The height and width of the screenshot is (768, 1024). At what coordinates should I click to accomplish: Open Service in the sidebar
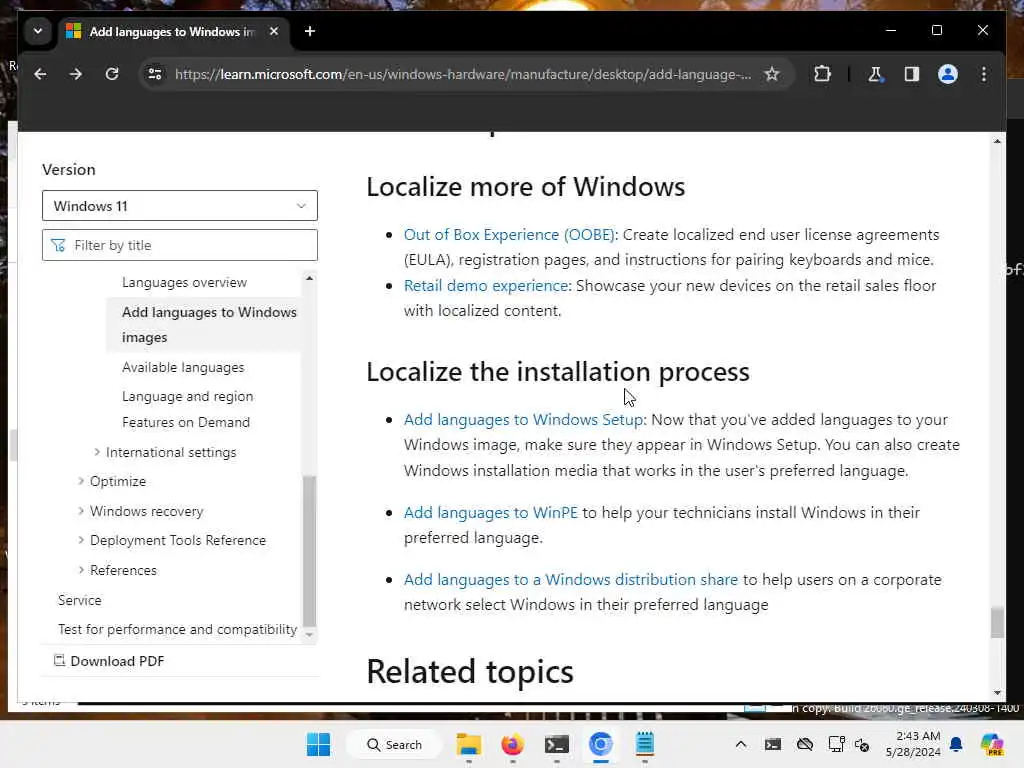pos(80,600)
